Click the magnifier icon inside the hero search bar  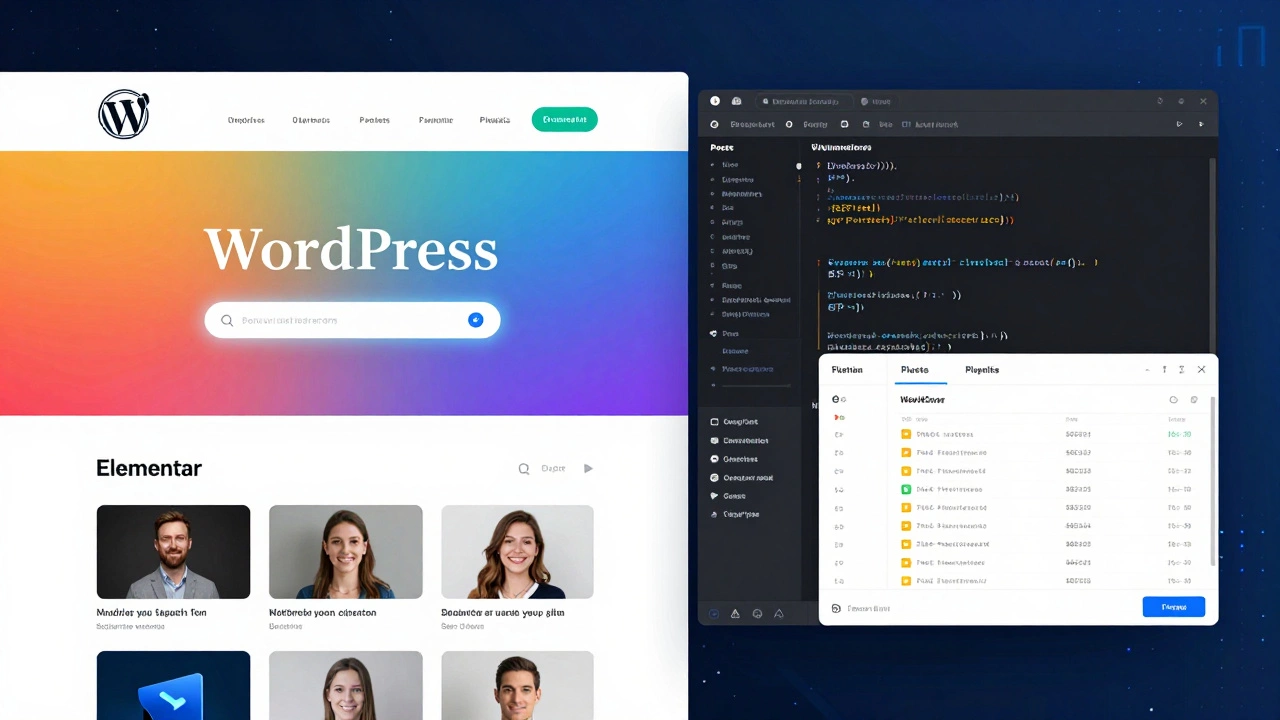tap(227, 320)
